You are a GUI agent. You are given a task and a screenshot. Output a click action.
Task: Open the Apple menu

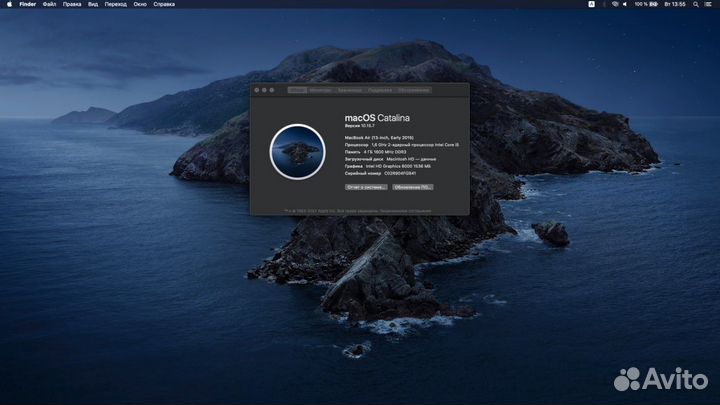click(x=7, y=4)
